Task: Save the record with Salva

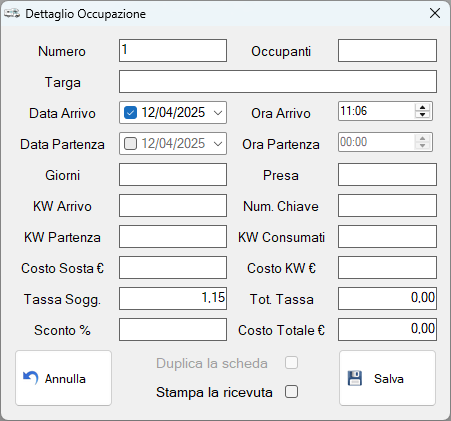Action: click(x=387, y=378)
